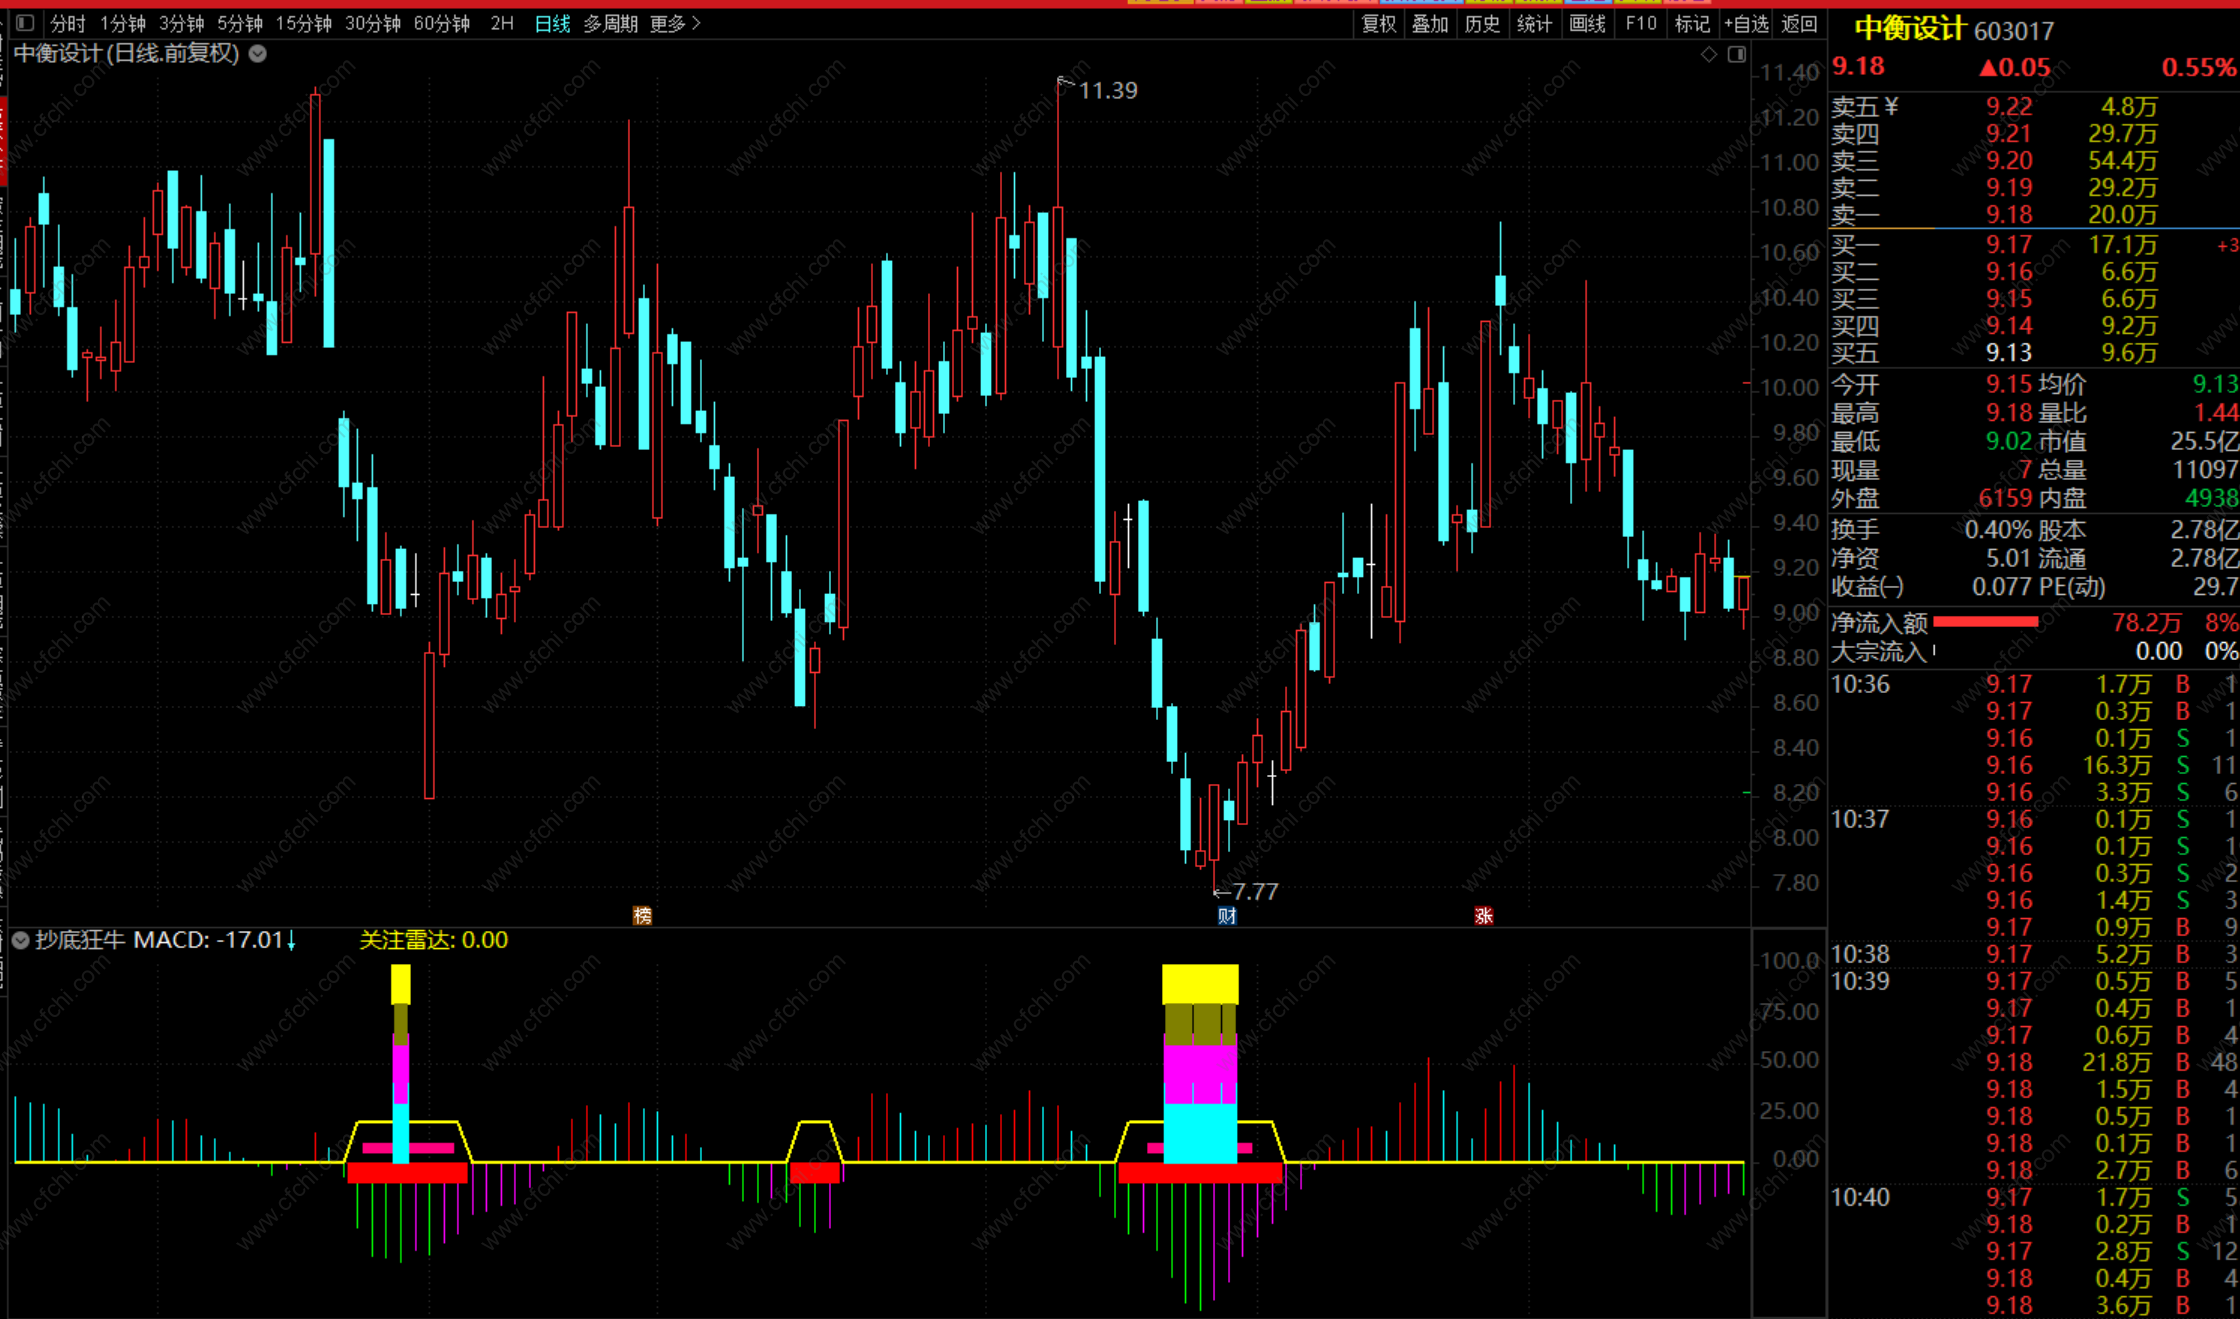Click the 叠加 overlay toolbar item

click(1430, 23)
